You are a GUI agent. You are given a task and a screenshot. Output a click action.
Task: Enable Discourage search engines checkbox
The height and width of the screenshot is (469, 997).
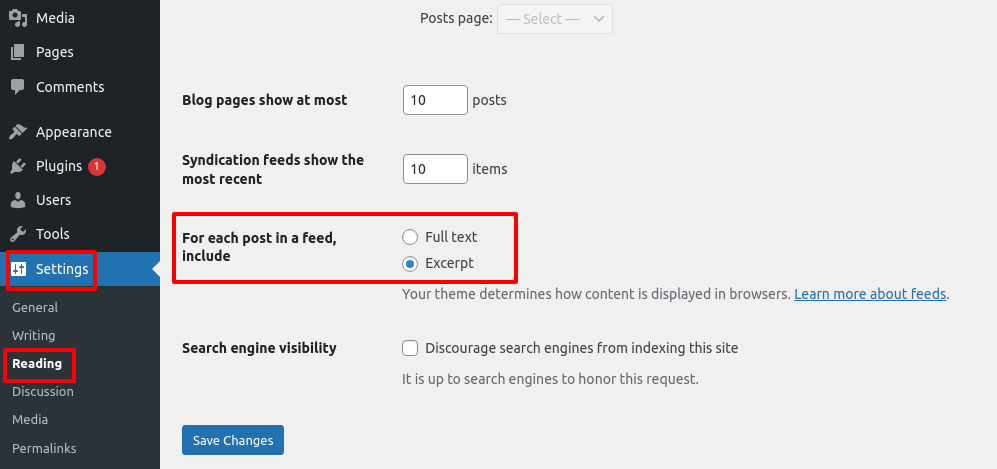[410, 348]
